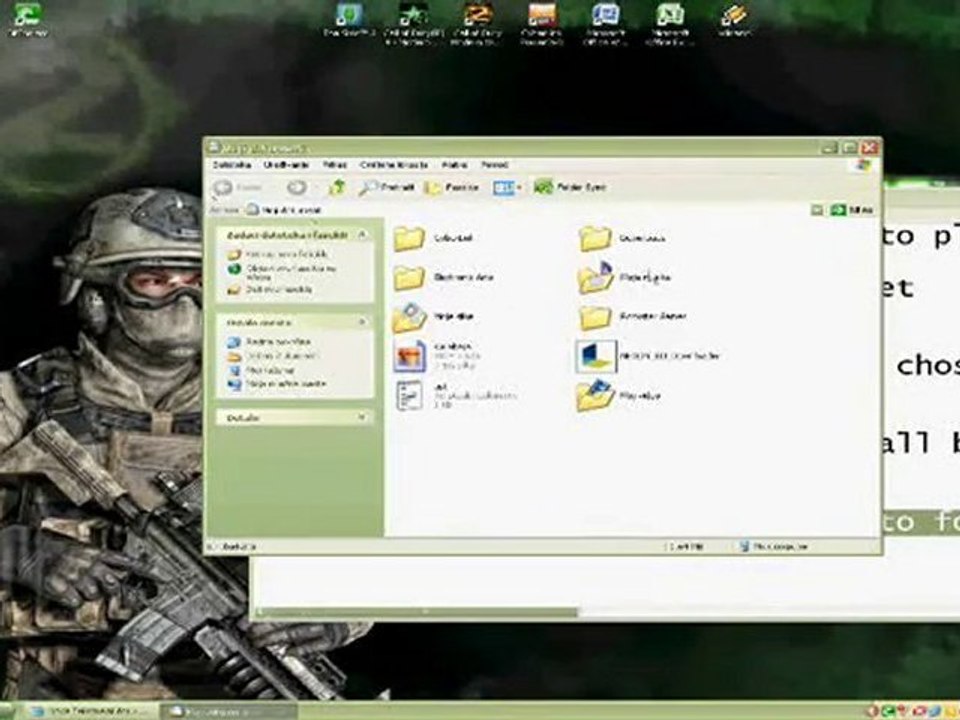This screenshot has width=960, height=720.
Task: Select the My Pictures folder with photo icon
Action: pos(433,317)
